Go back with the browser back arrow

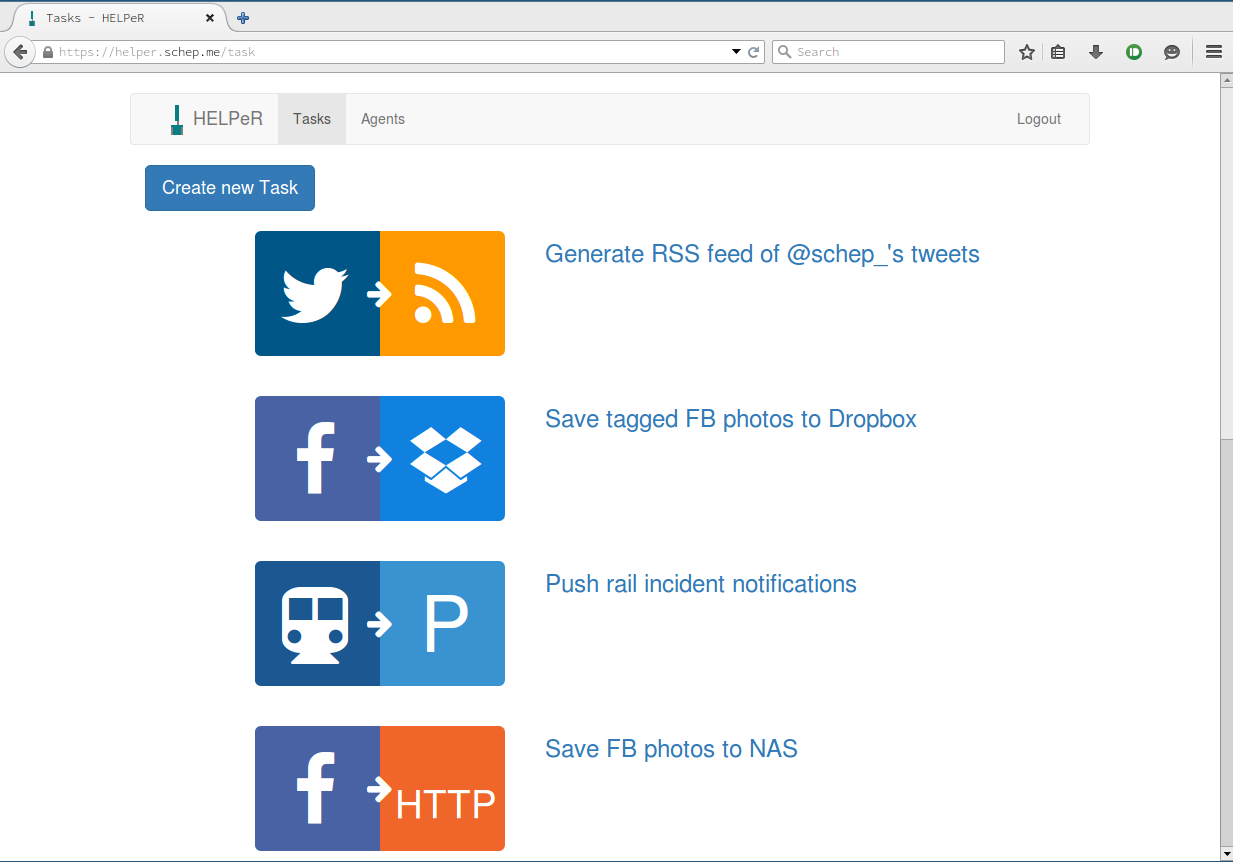tap(19, 52)
